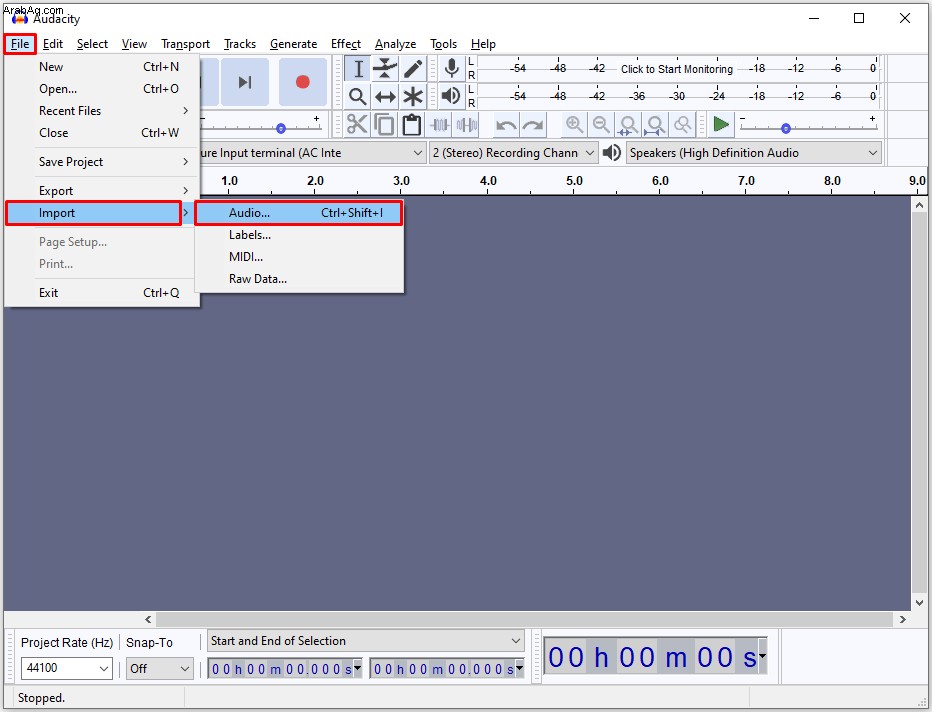This screenshot has height=712, width=932.
Task: Click the Zoom Toggle icon
Action: [683, 125]
